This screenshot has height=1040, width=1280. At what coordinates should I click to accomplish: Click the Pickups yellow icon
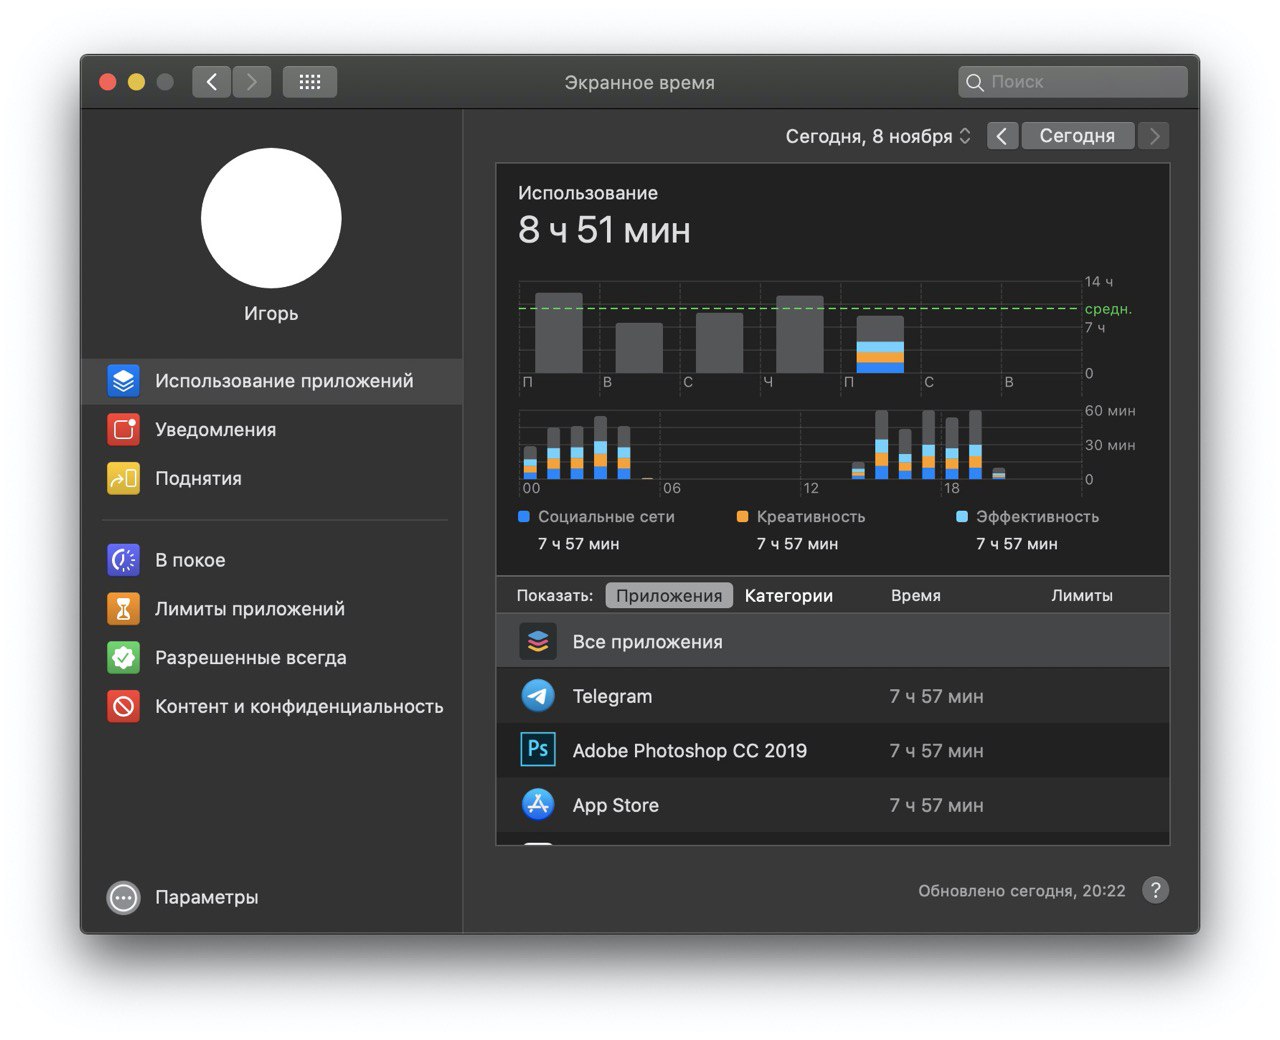(x=124, y=479)
